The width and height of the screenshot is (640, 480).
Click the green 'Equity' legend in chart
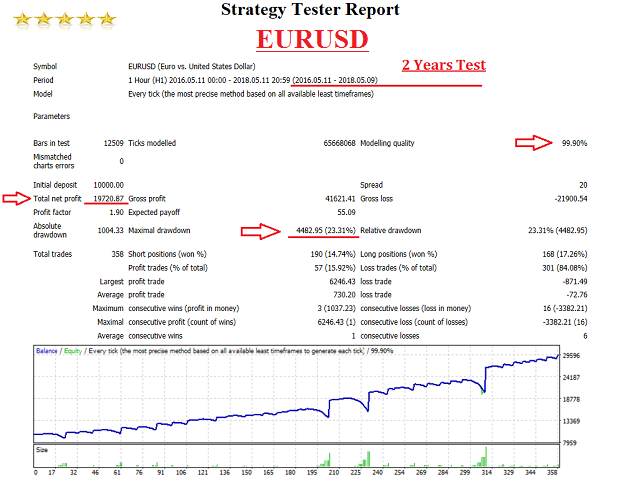point(73,351)
